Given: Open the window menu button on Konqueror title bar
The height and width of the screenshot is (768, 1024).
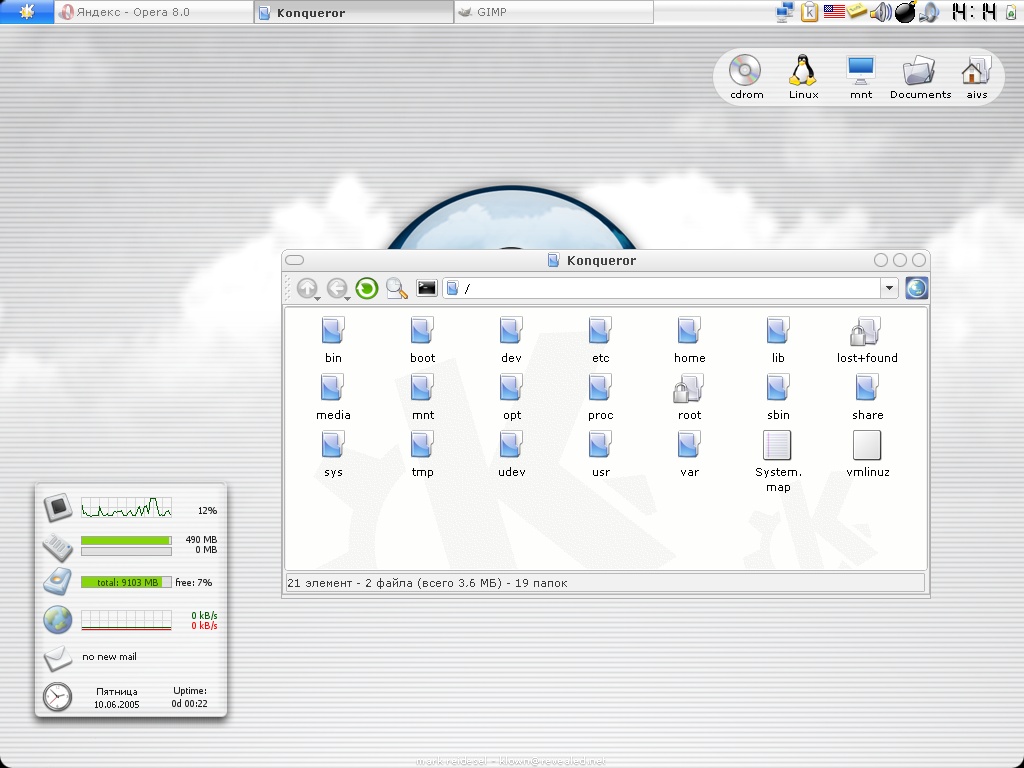Looking at the screenshot, I should (x=295, y=260).
